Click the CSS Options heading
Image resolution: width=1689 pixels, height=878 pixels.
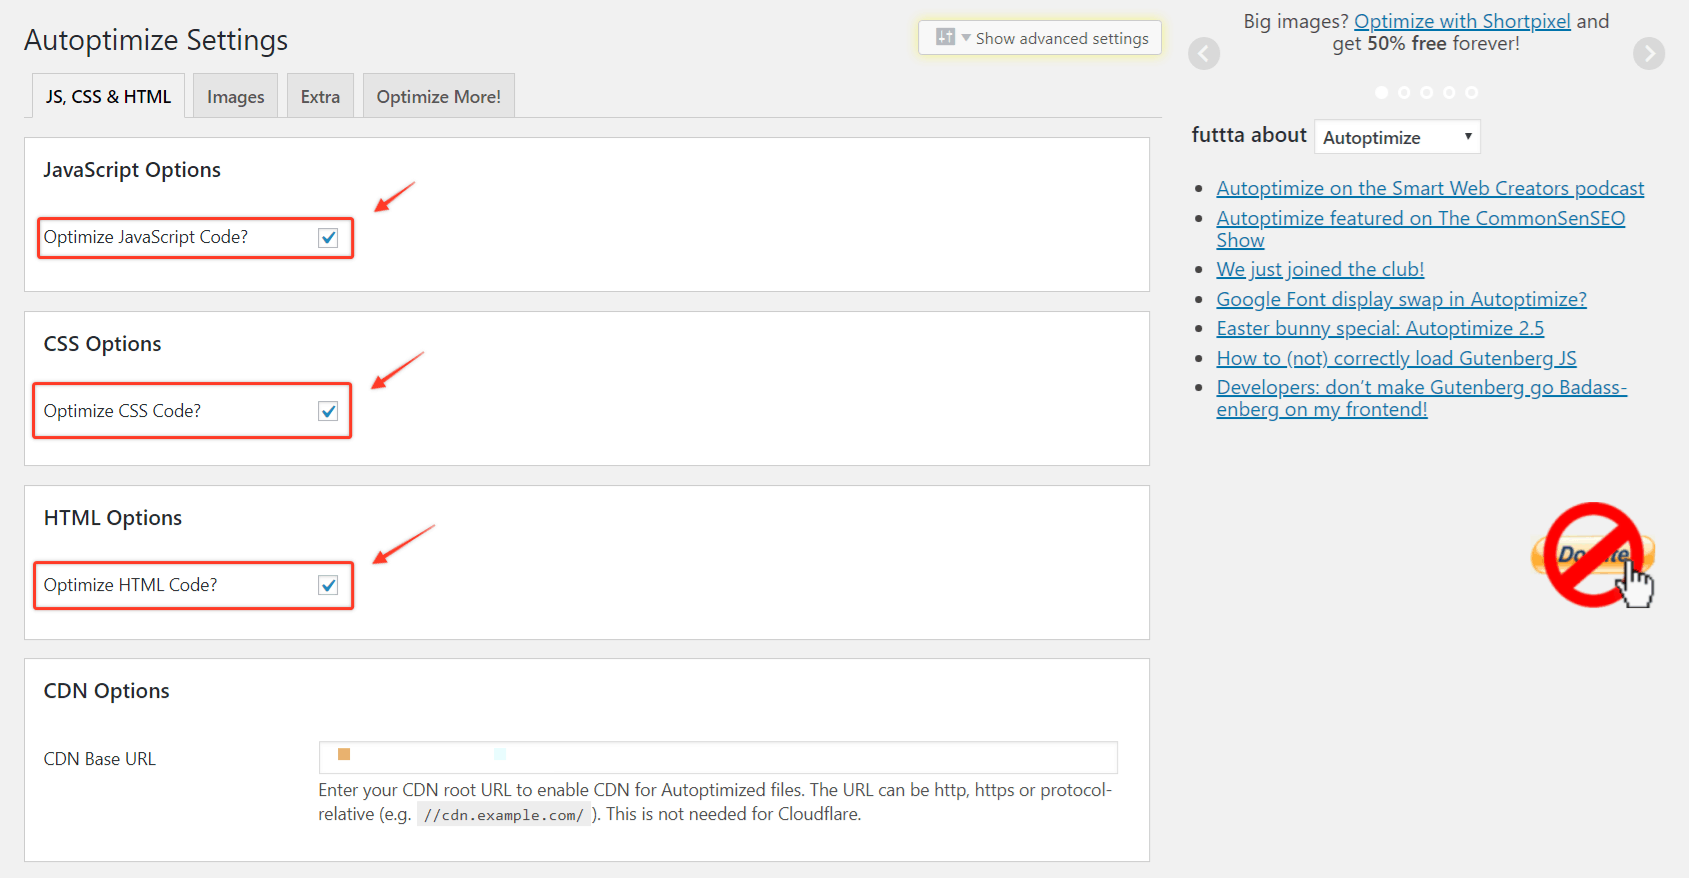(x=102, y=344)
